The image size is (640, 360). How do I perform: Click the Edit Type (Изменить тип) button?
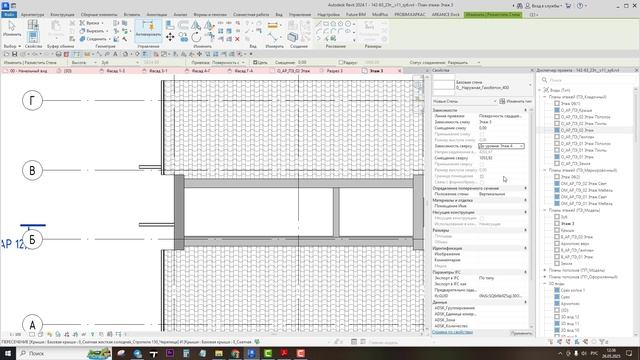[516, 101]
